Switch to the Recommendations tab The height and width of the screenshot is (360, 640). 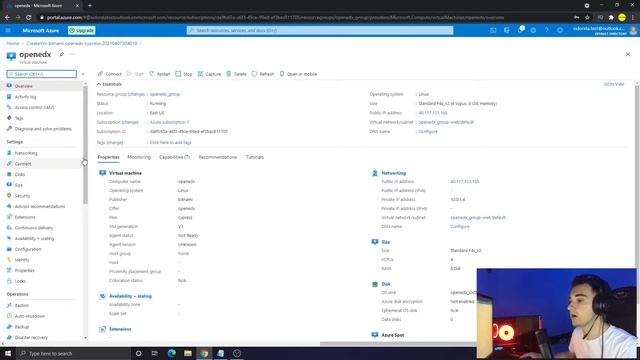coord(218,157)
